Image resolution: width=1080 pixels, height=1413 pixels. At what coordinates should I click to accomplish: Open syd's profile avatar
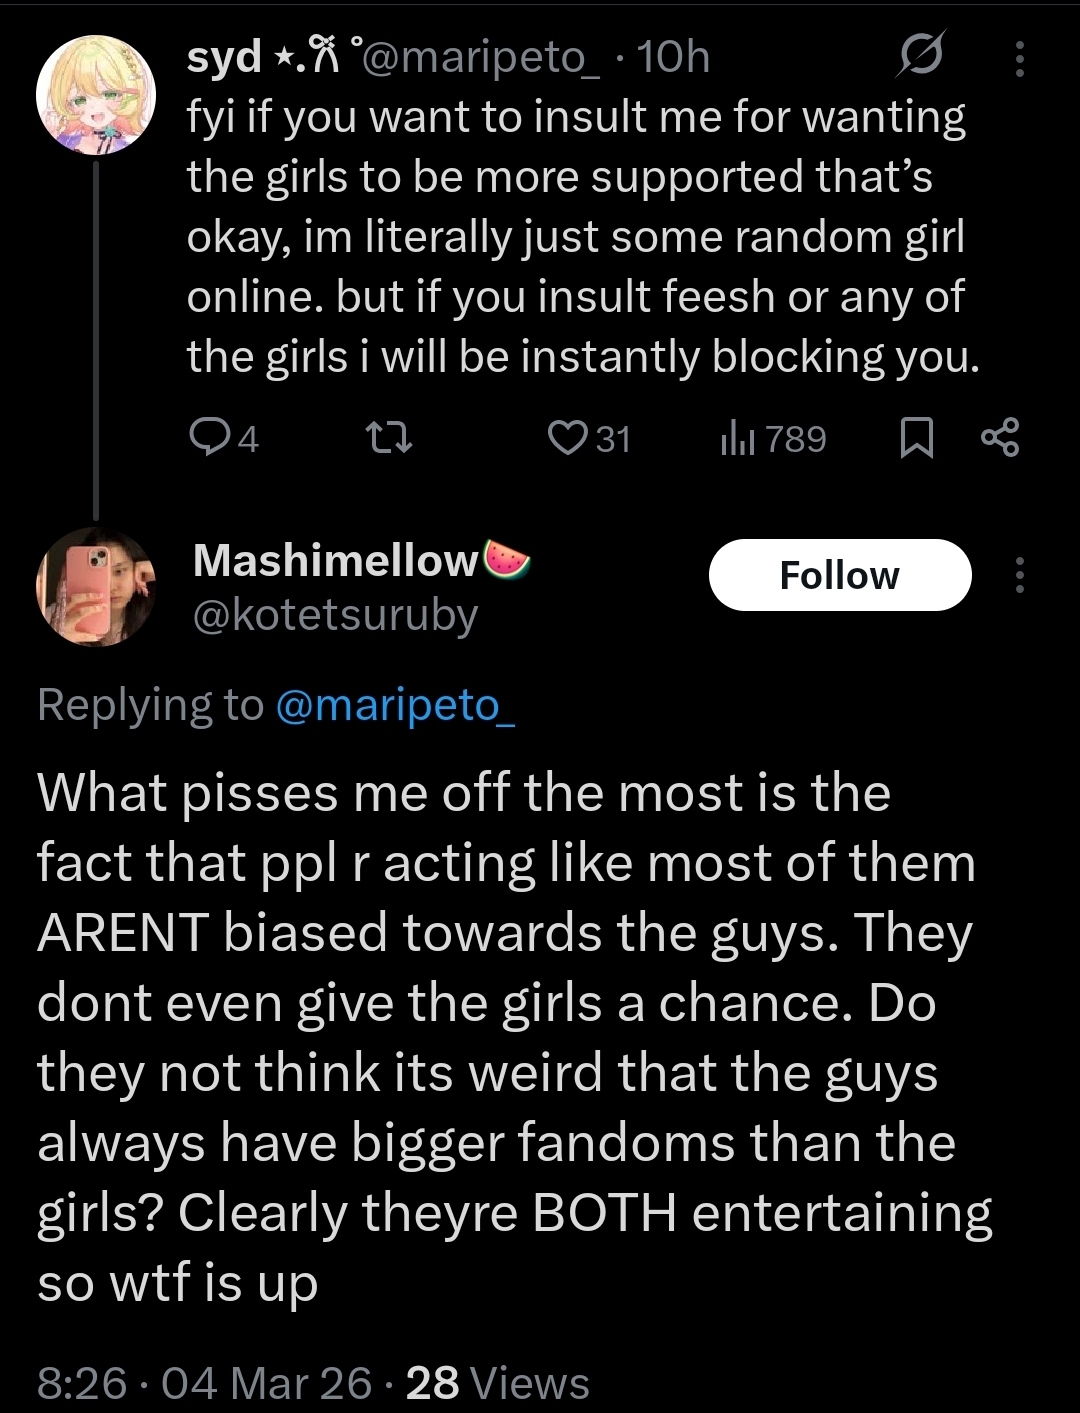pos(96,94)
